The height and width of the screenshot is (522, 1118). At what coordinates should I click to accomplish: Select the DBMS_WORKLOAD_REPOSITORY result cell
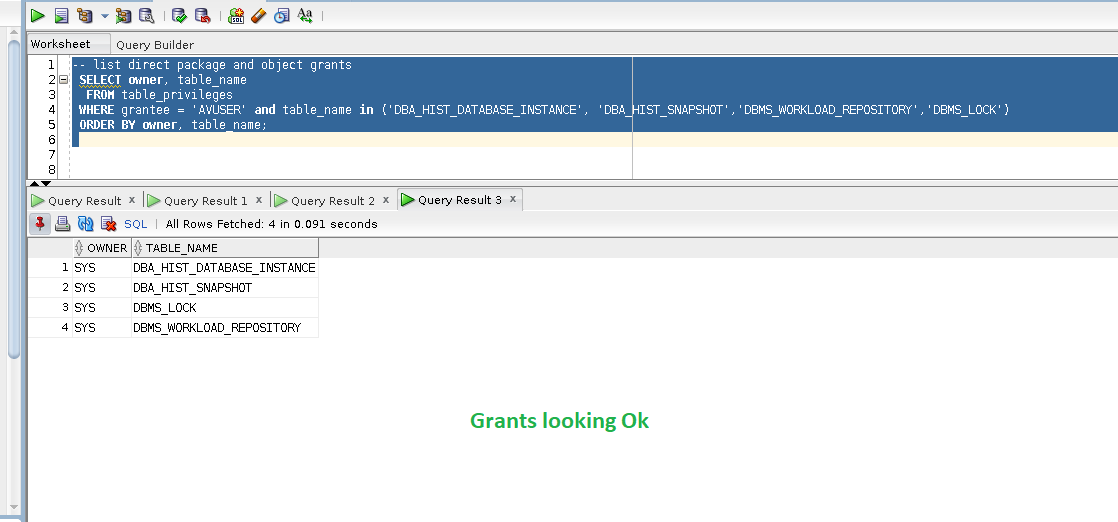point(225,328)
